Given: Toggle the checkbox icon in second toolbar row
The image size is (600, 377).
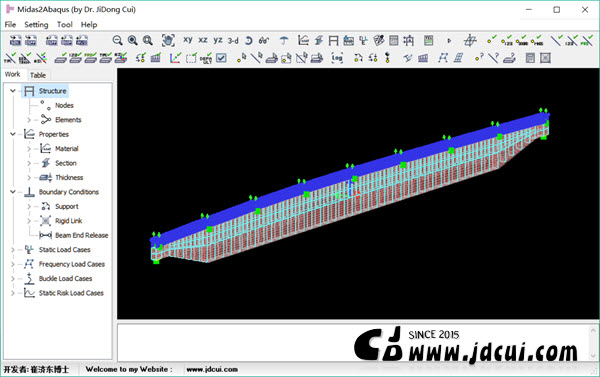Looking at the screenshot, I should click(221, 58).
